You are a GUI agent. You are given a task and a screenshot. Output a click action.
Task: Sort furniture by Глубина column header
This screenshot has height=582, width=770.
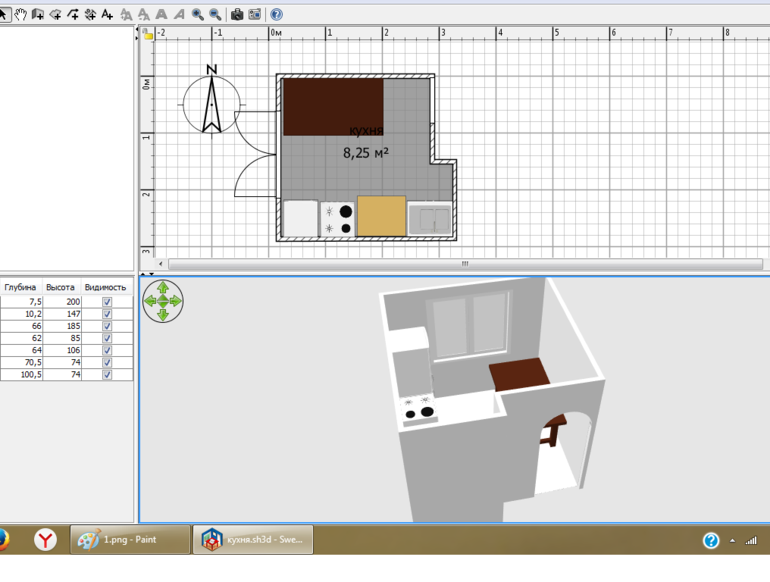click(x=21, y=287)
